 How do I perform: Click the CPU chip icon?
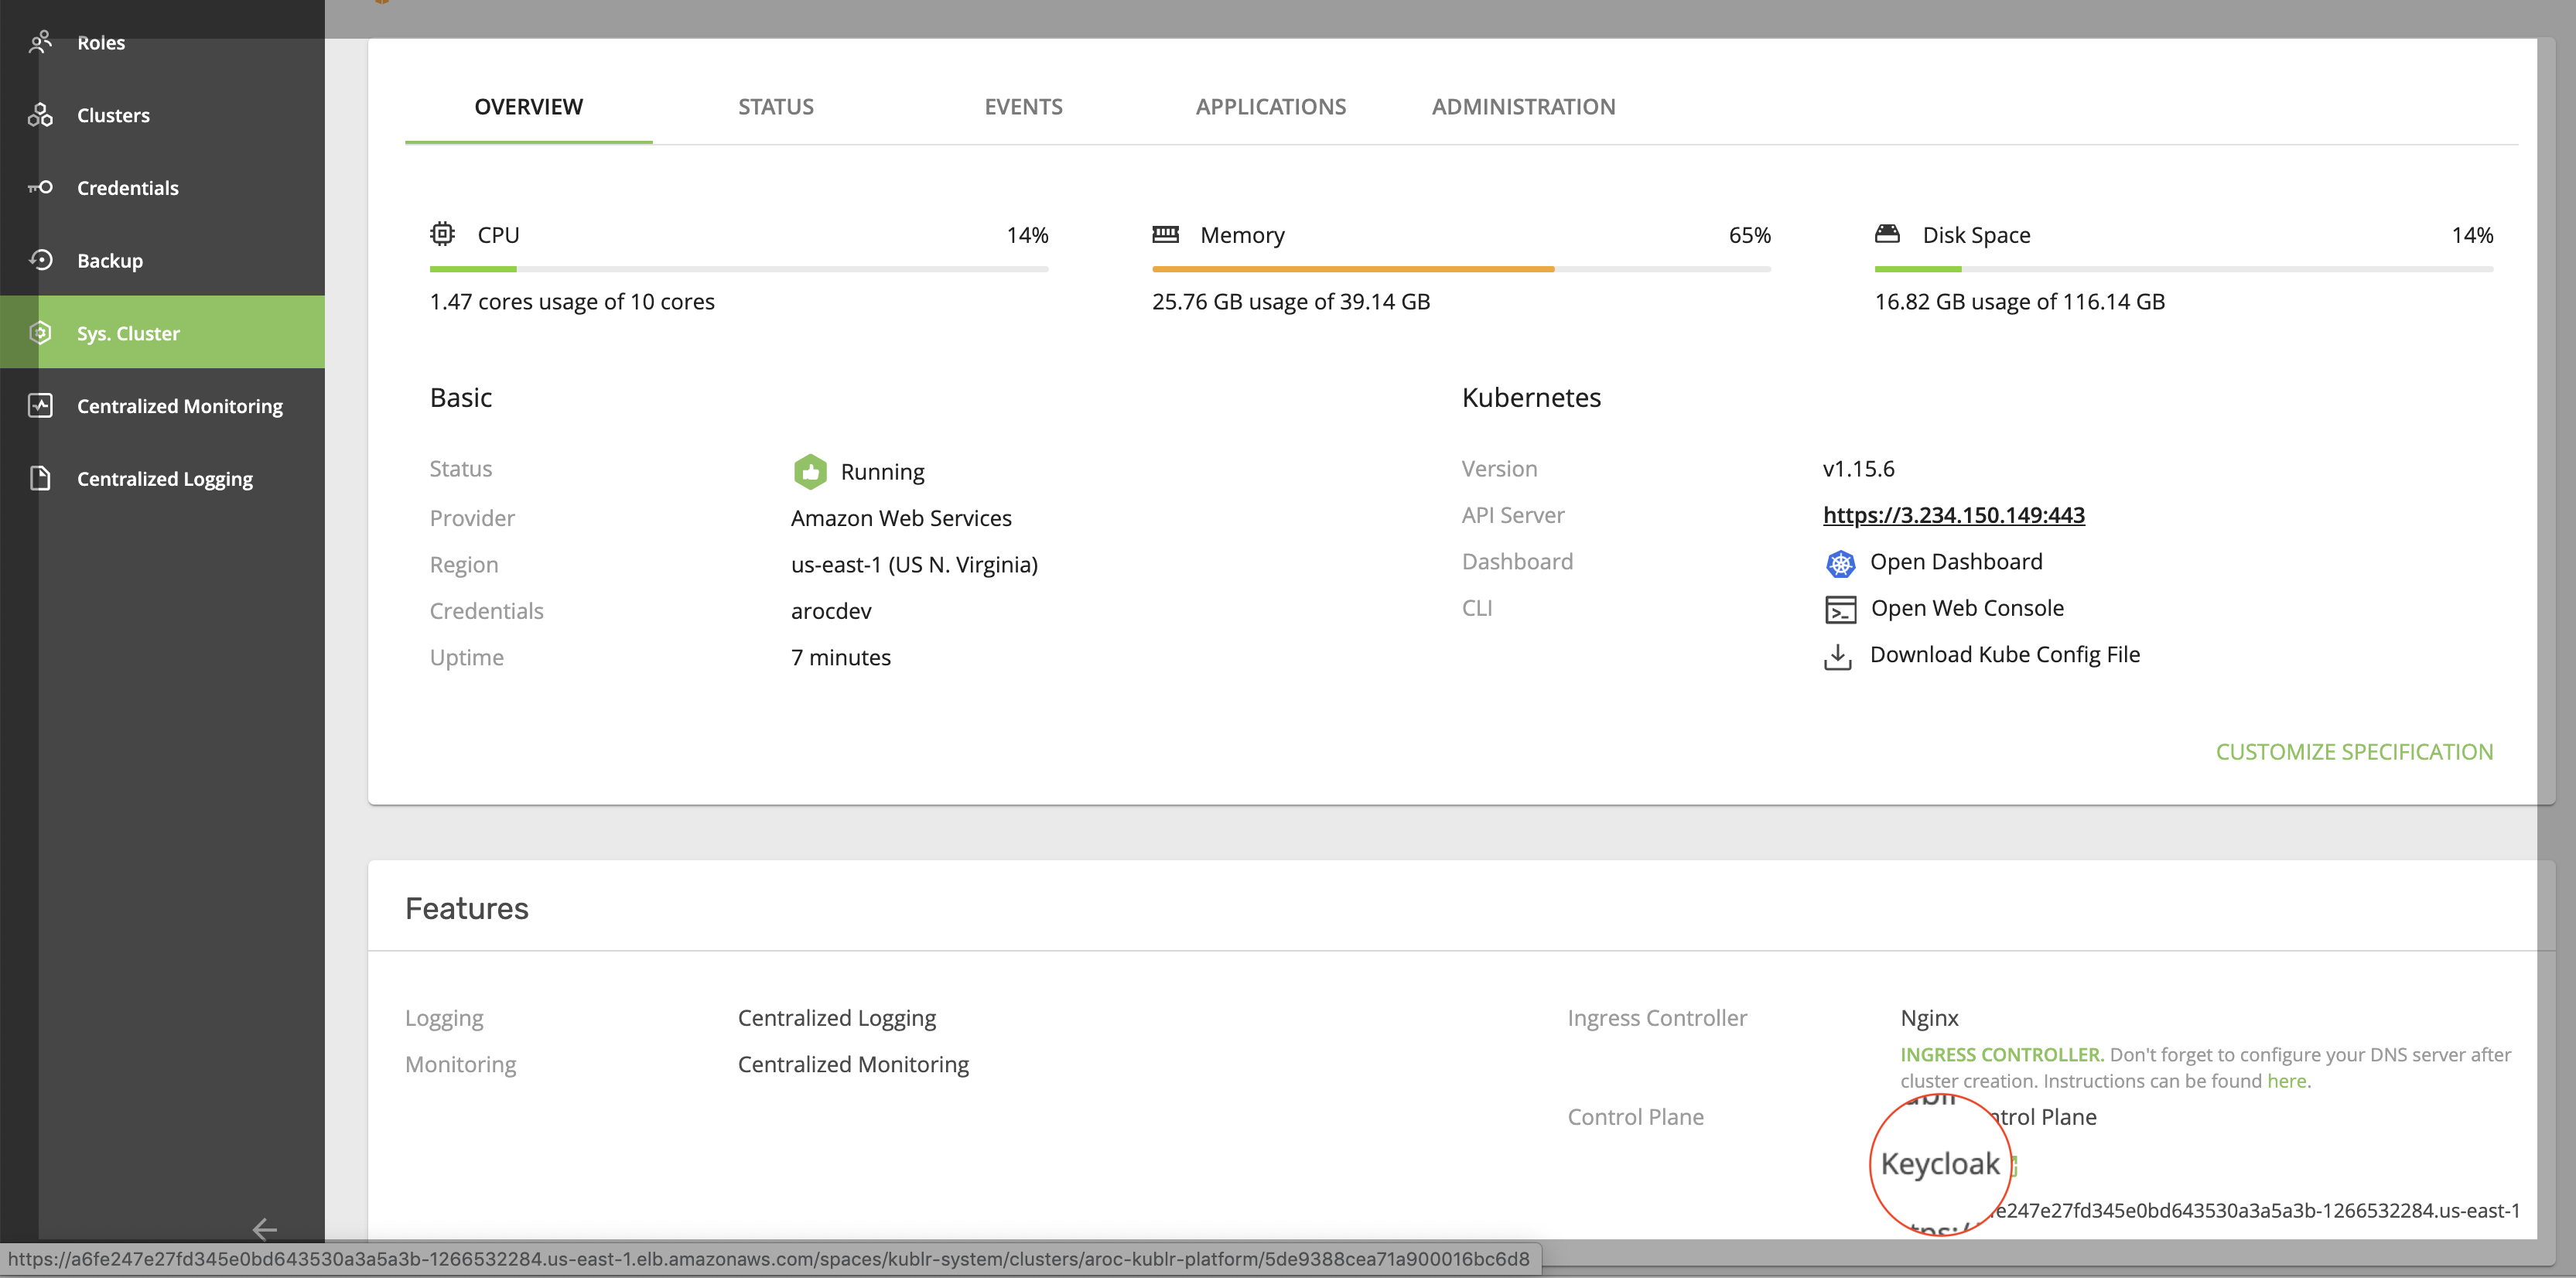click(442, 234)
